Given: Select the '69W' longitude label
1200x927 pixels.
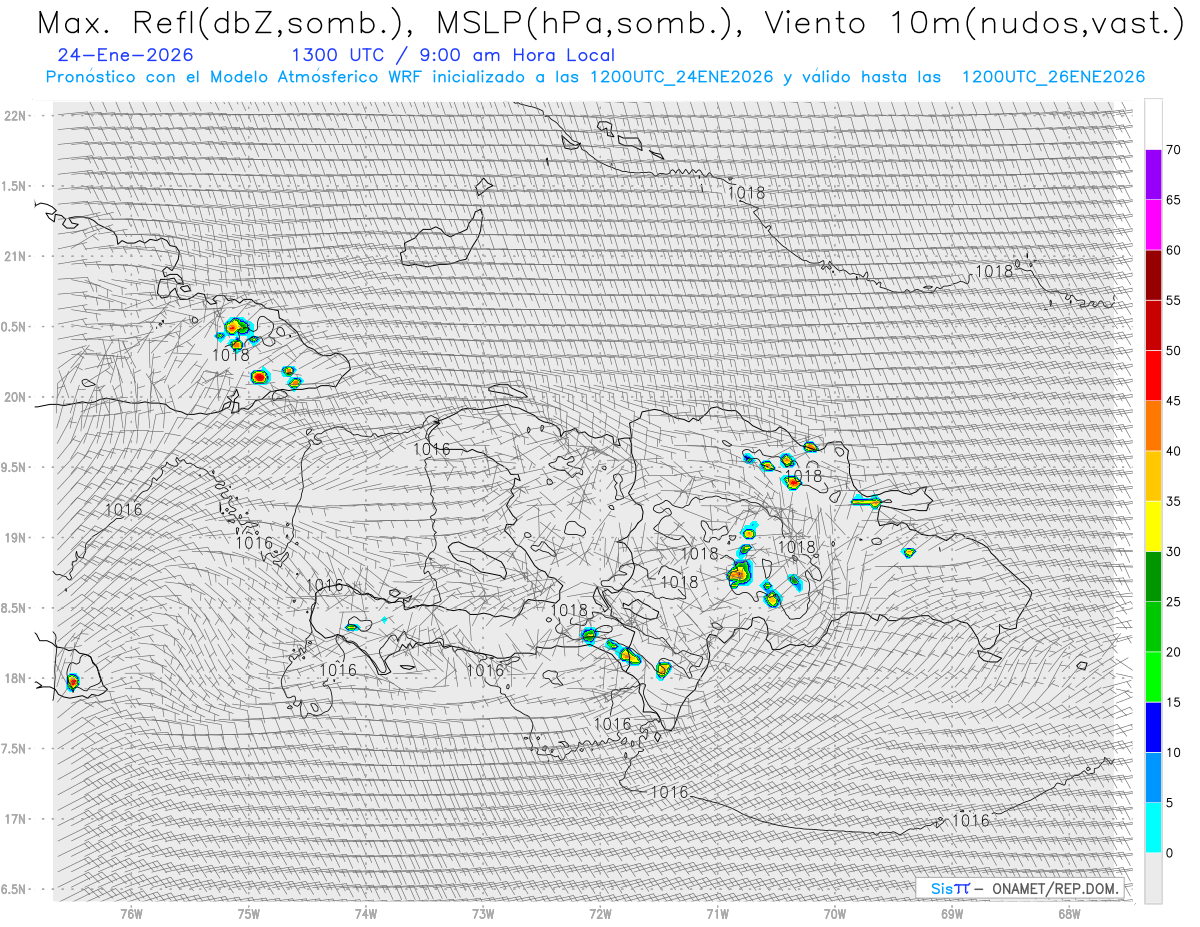Looking at the screenshot, I should click(952, 913).
